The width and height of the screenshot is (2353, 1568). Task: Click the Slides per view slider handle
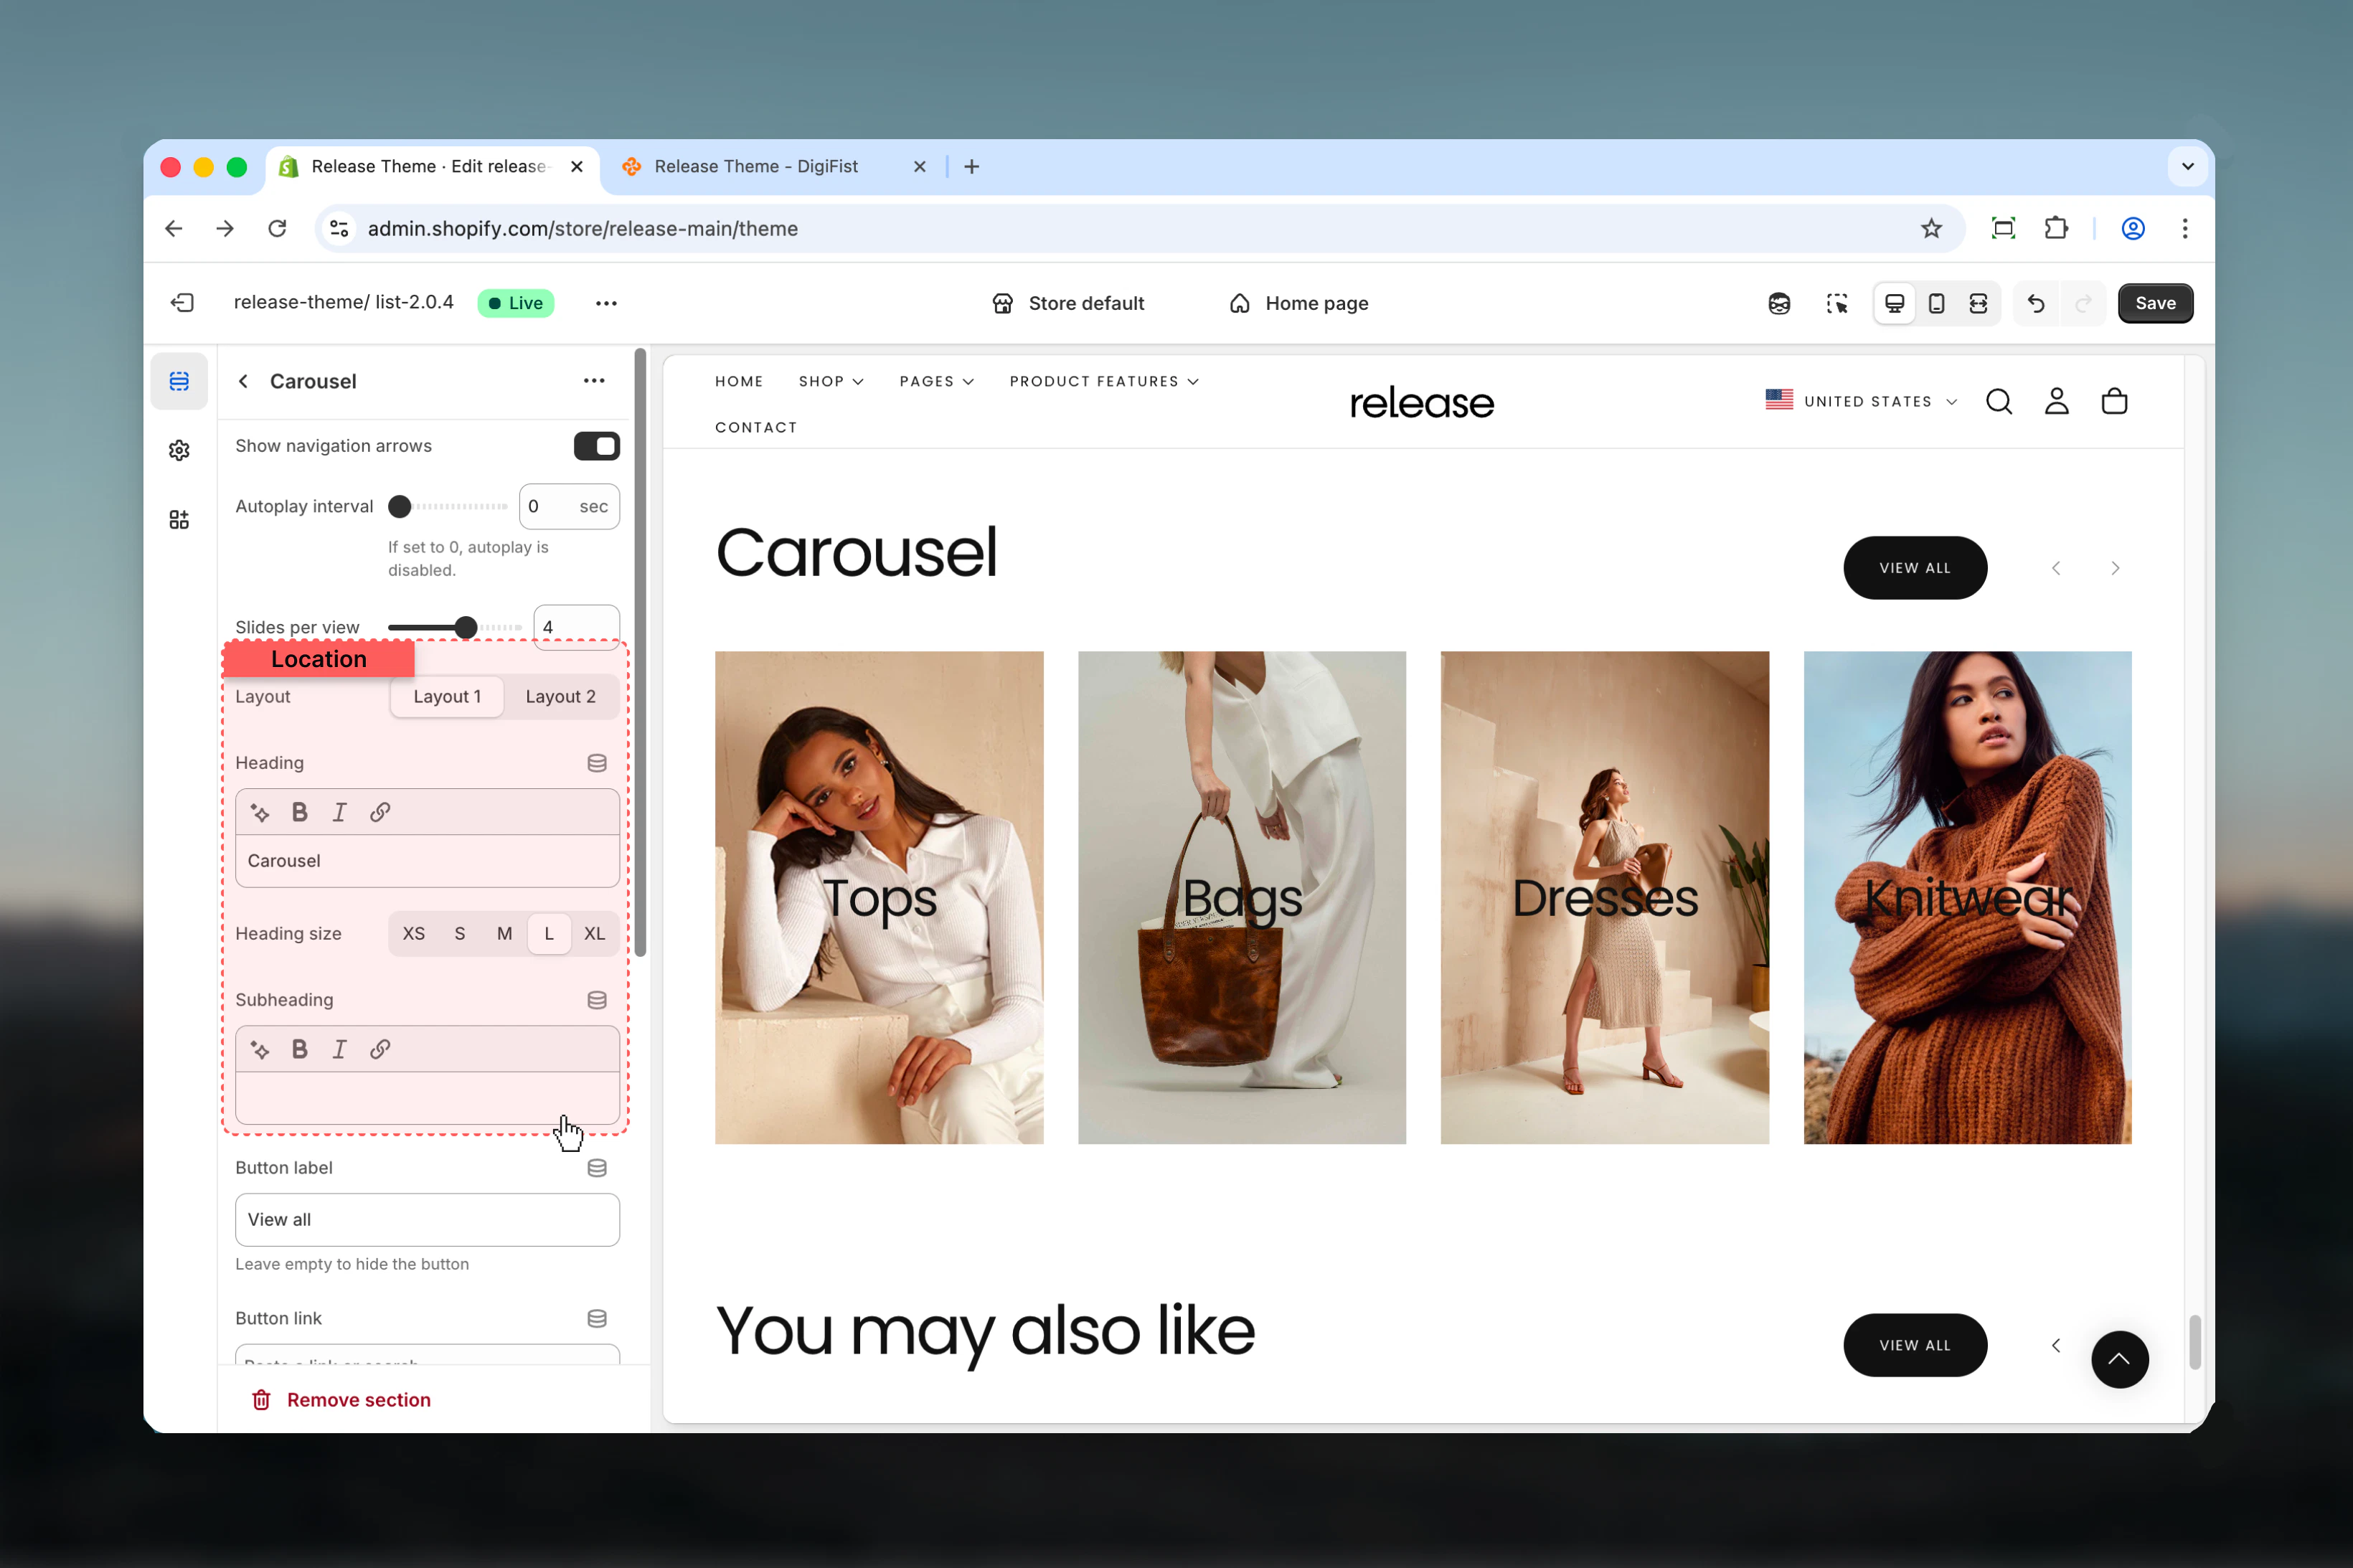tap(465, 627)
